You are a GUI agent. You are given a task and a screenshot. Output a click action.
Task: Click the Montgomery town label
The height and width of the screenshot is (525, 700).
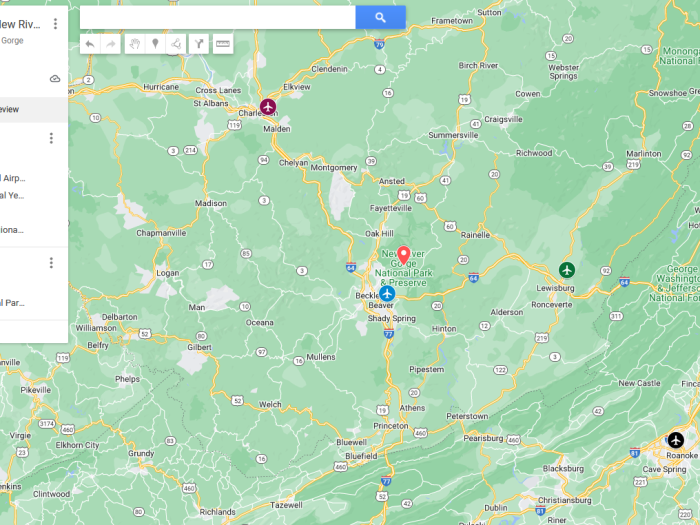tap(333, 167)
